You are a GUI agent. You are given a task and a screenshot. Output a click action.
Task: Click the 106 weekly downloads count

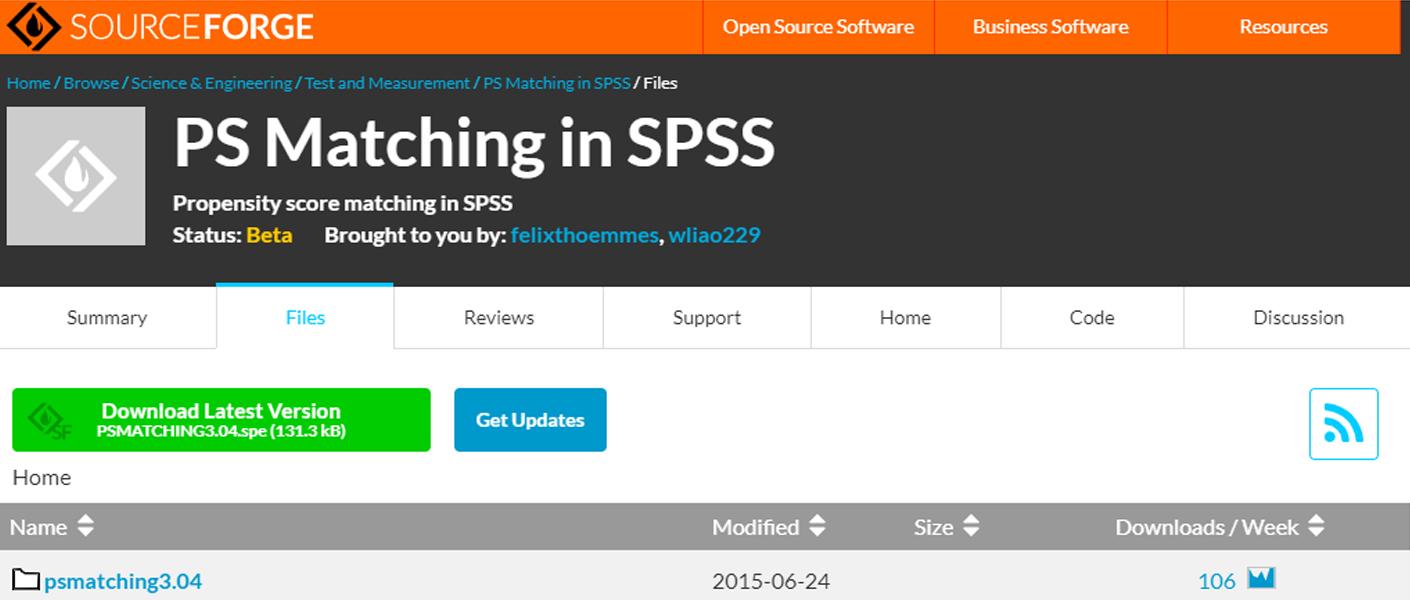point(1217,581)
